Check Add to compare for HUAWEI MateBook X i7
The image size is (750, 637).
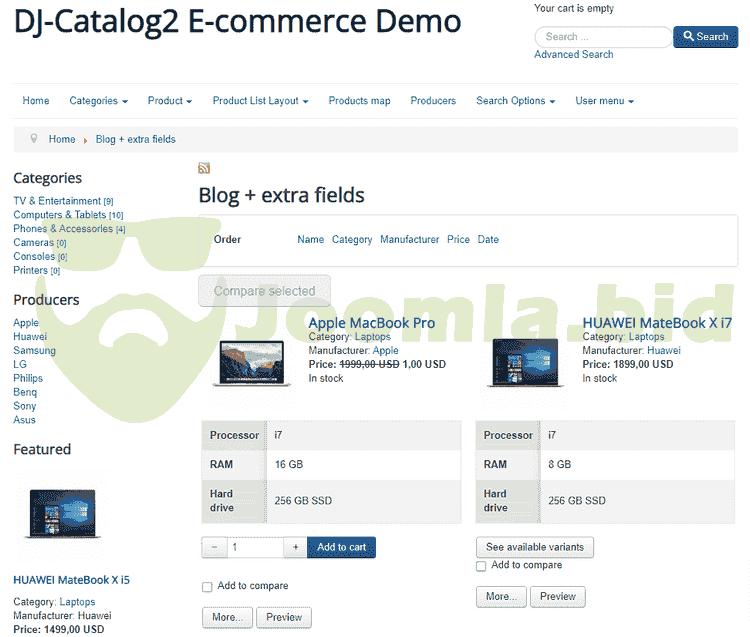click(x=481, y=566)
